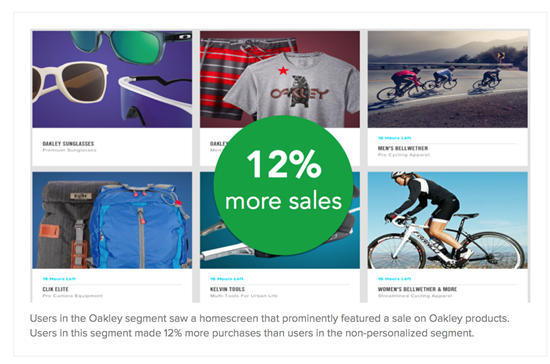This screenshot has width=550, height=364.
Task: Click the Clik Elite sale title
Action: click(55, 289)
